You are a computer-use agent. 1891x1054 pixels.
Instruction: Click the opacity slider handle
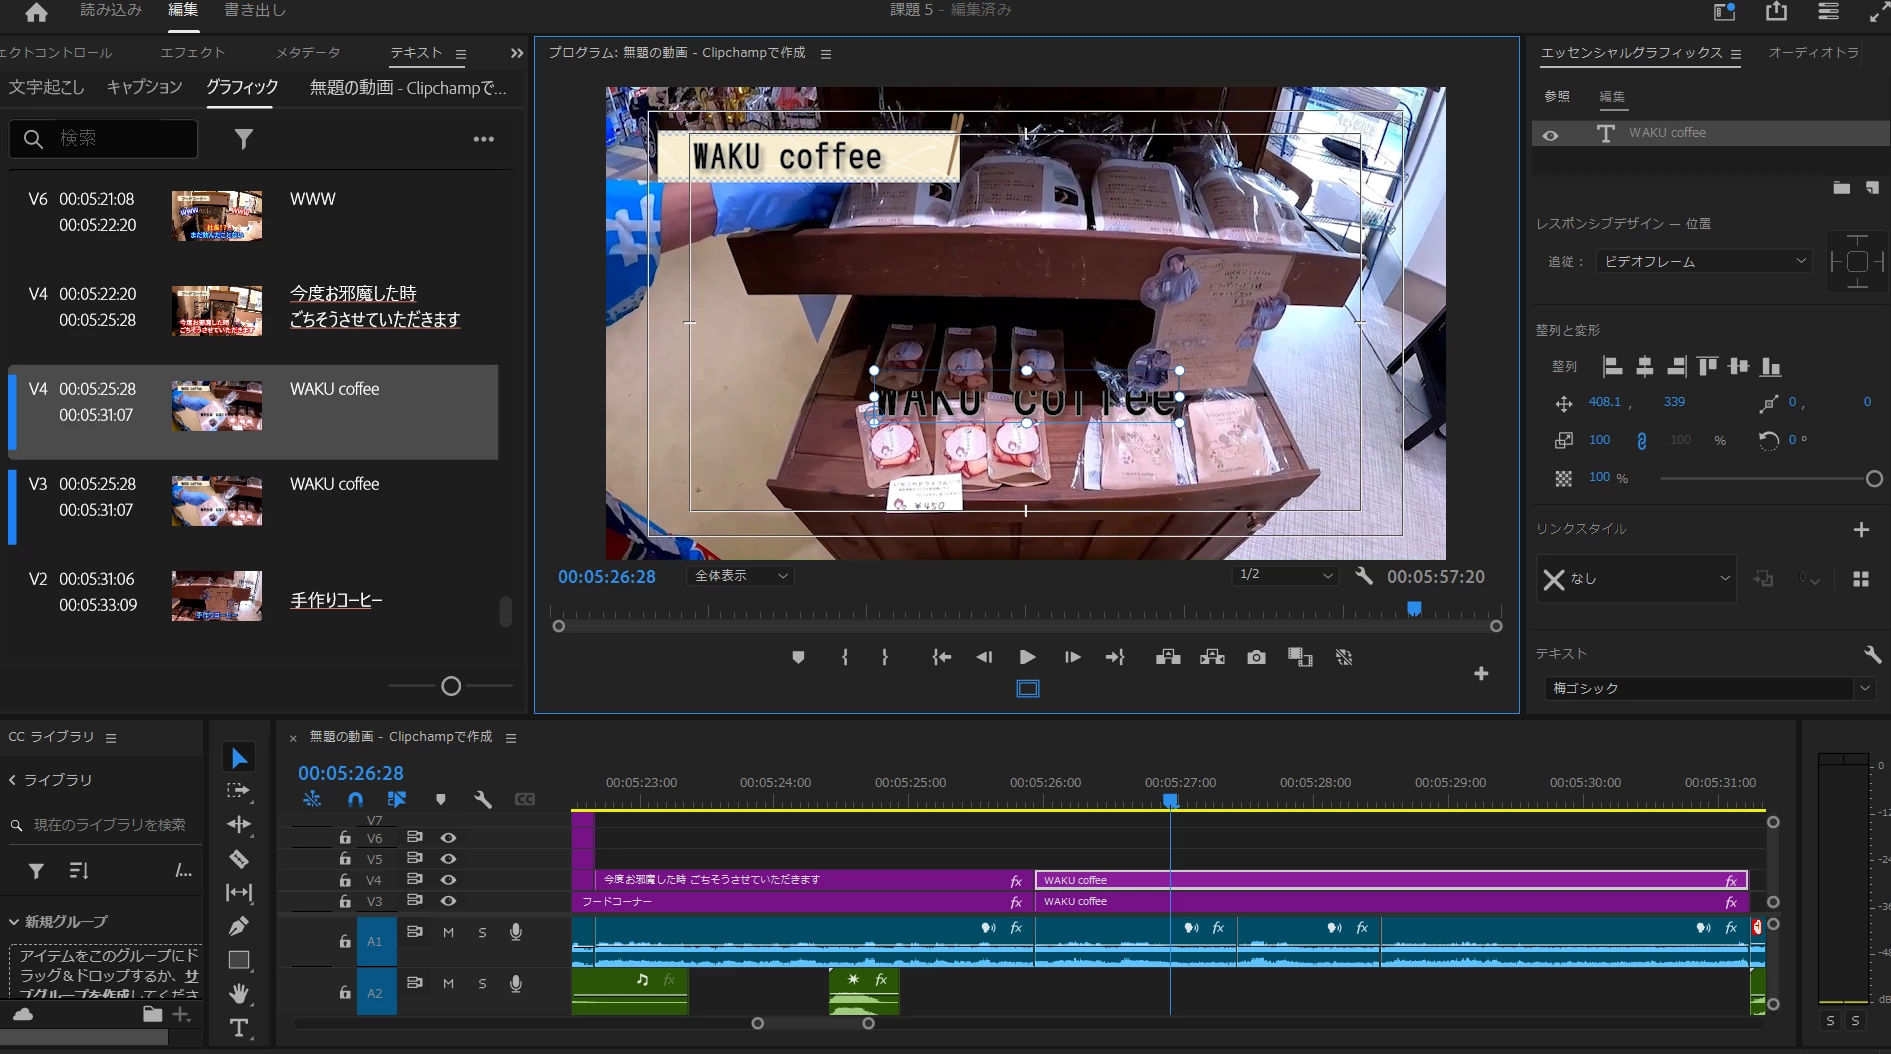click(1874, 479)
